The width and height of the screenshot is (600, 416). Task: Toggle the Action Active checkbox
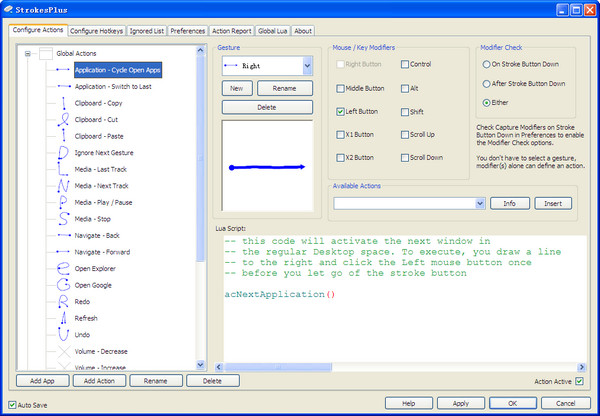coord(579,381)
